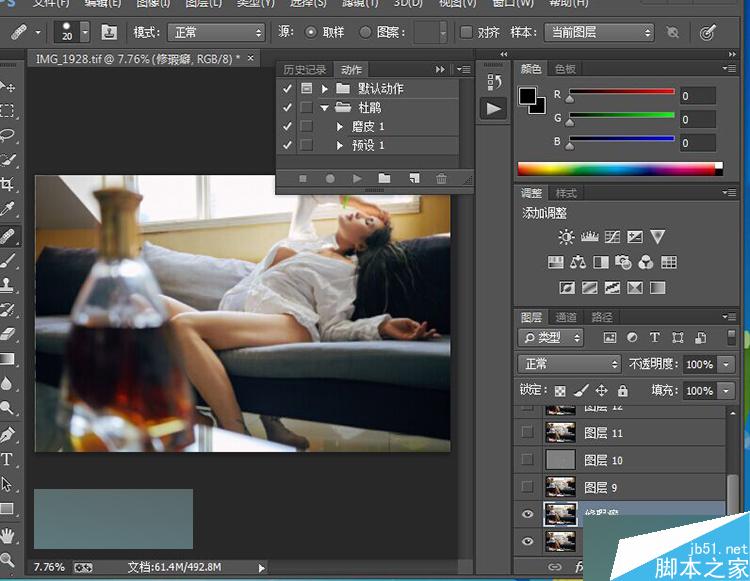
Task: Switch to the 历史记录 (History) tab
Action: click(x=304, y=70)
